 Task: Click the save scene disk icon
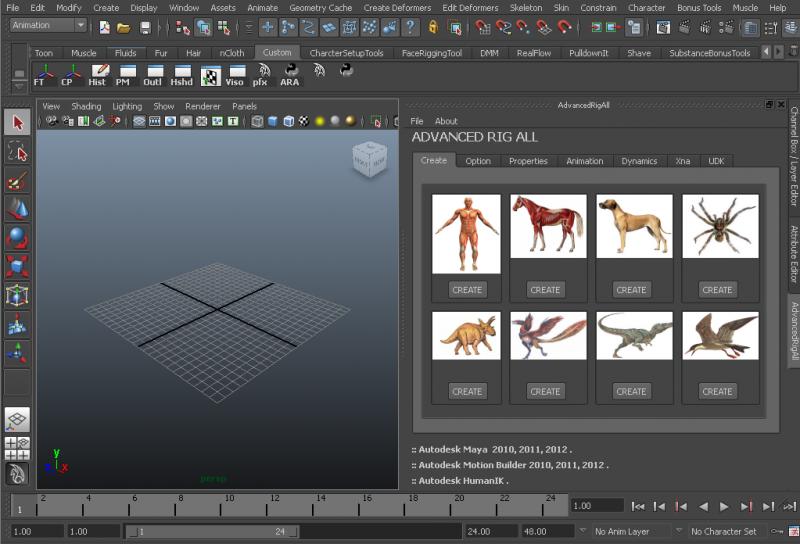(145, 27)
